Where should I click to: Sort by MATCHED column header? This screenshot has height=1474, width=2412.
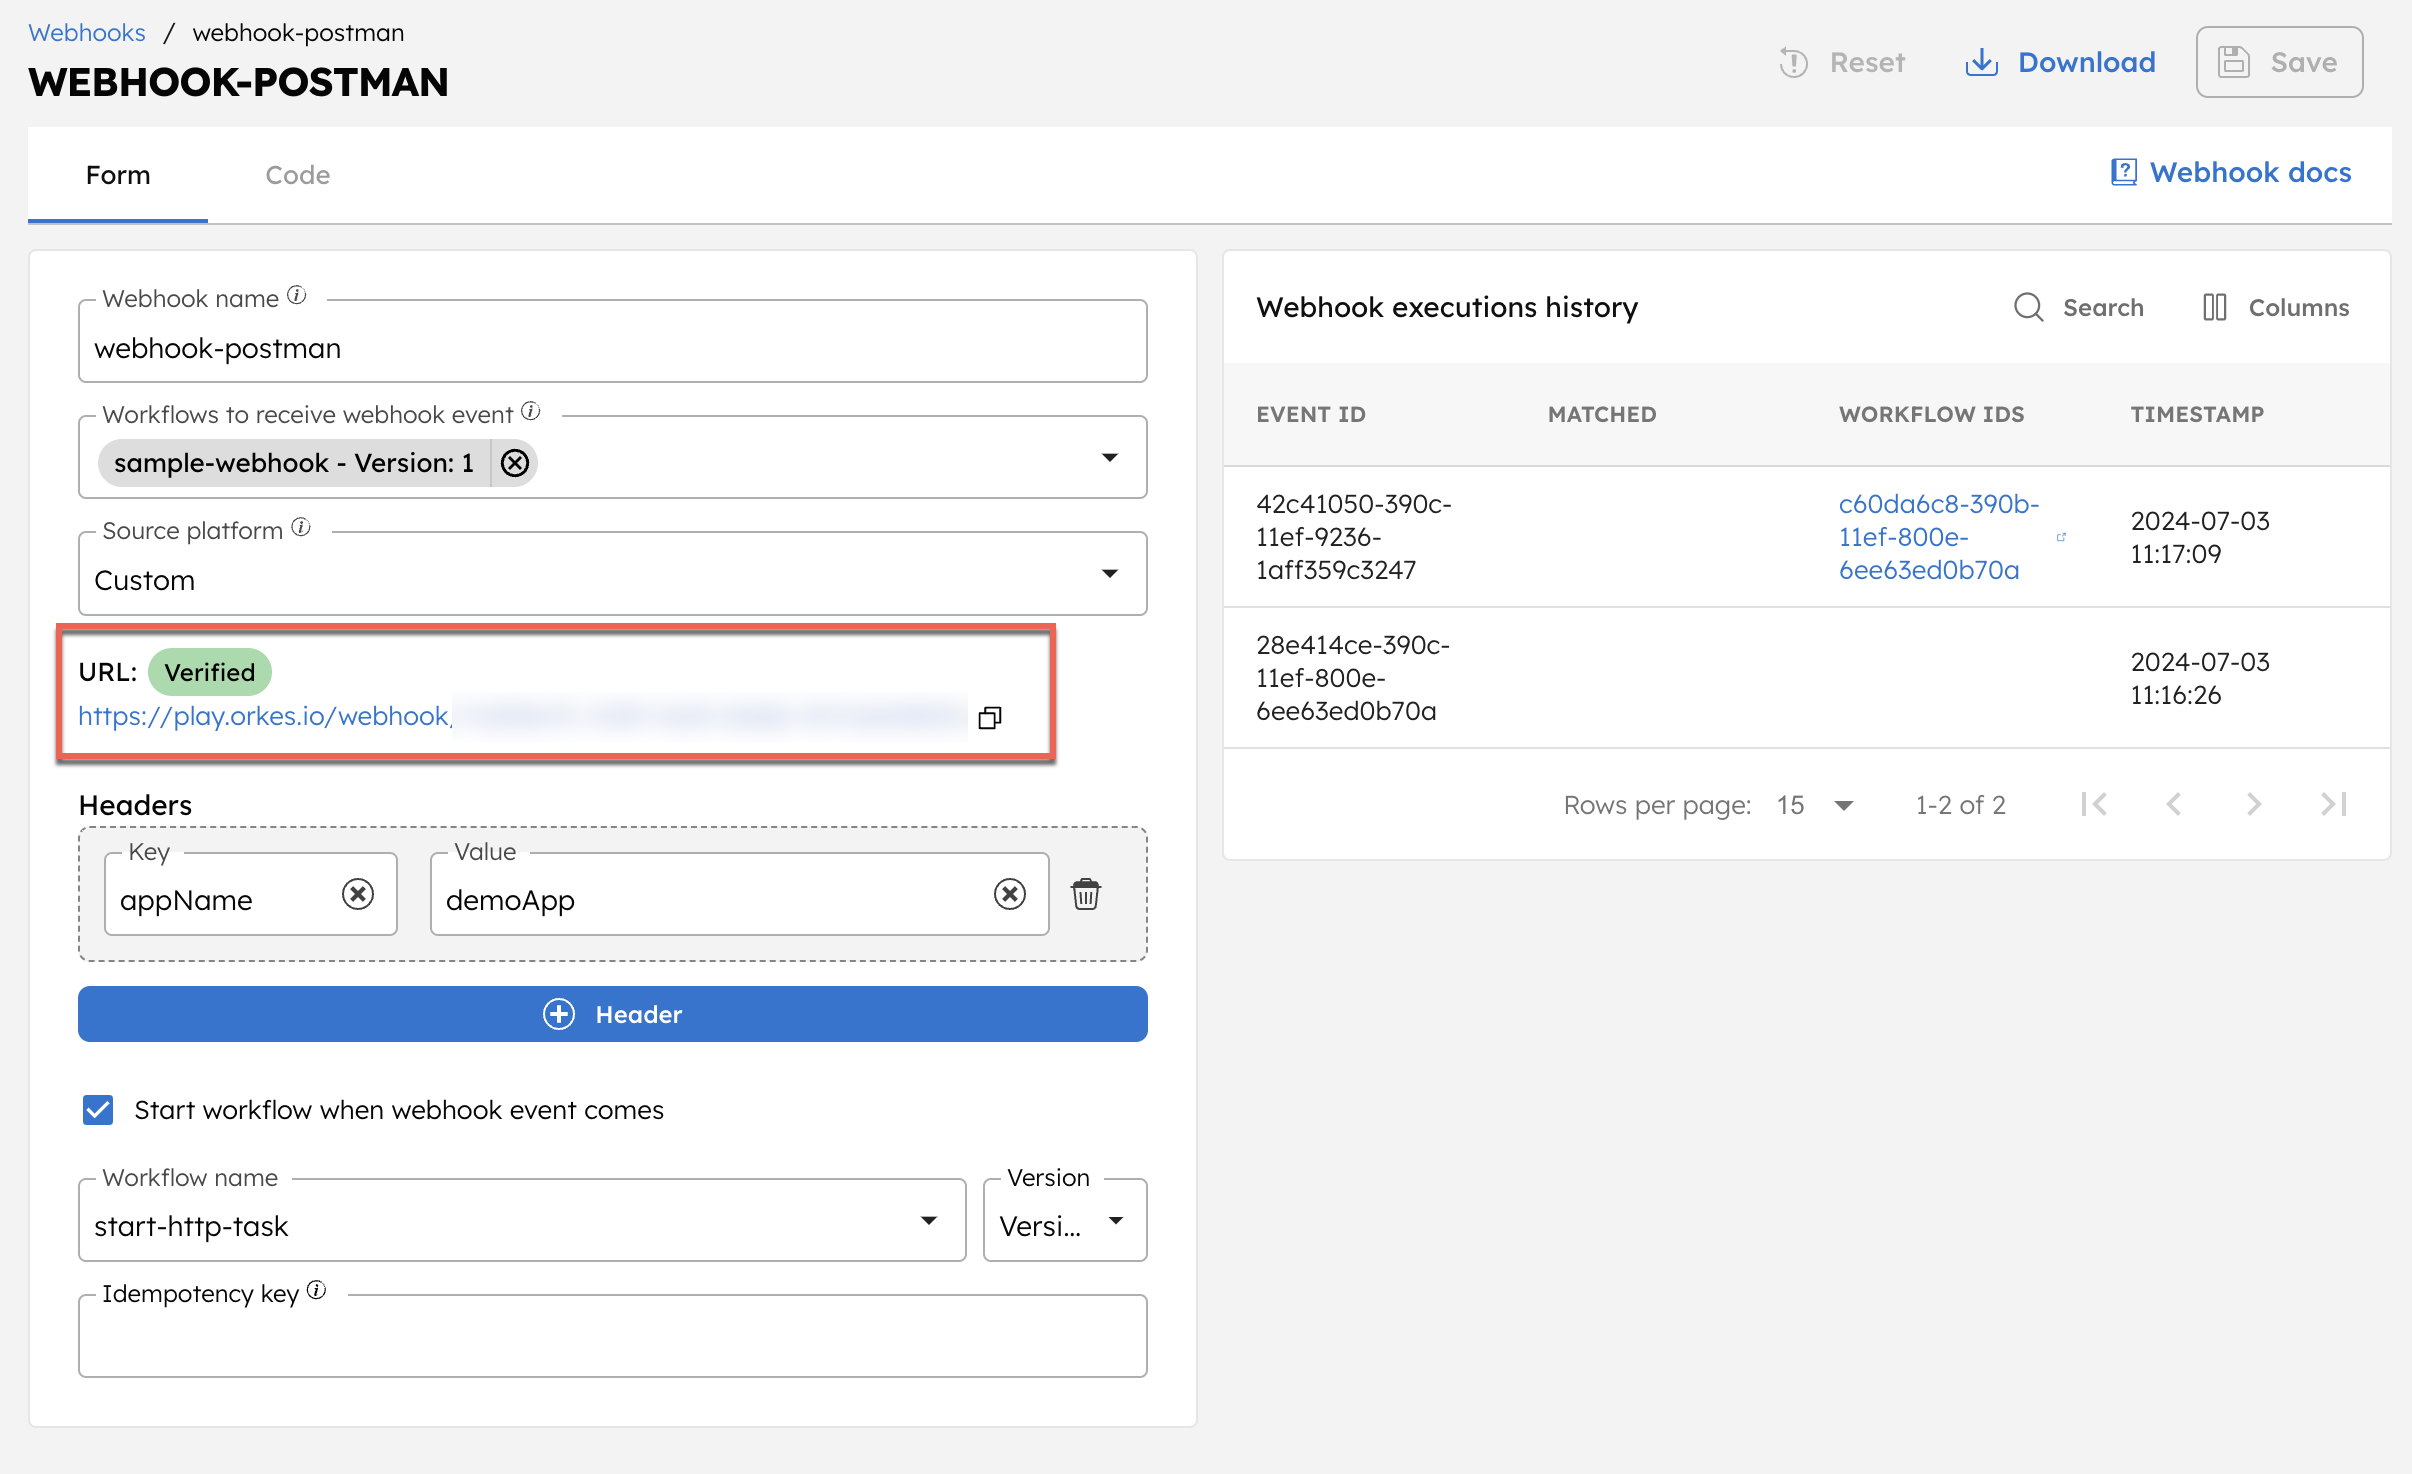(1602, 415)
